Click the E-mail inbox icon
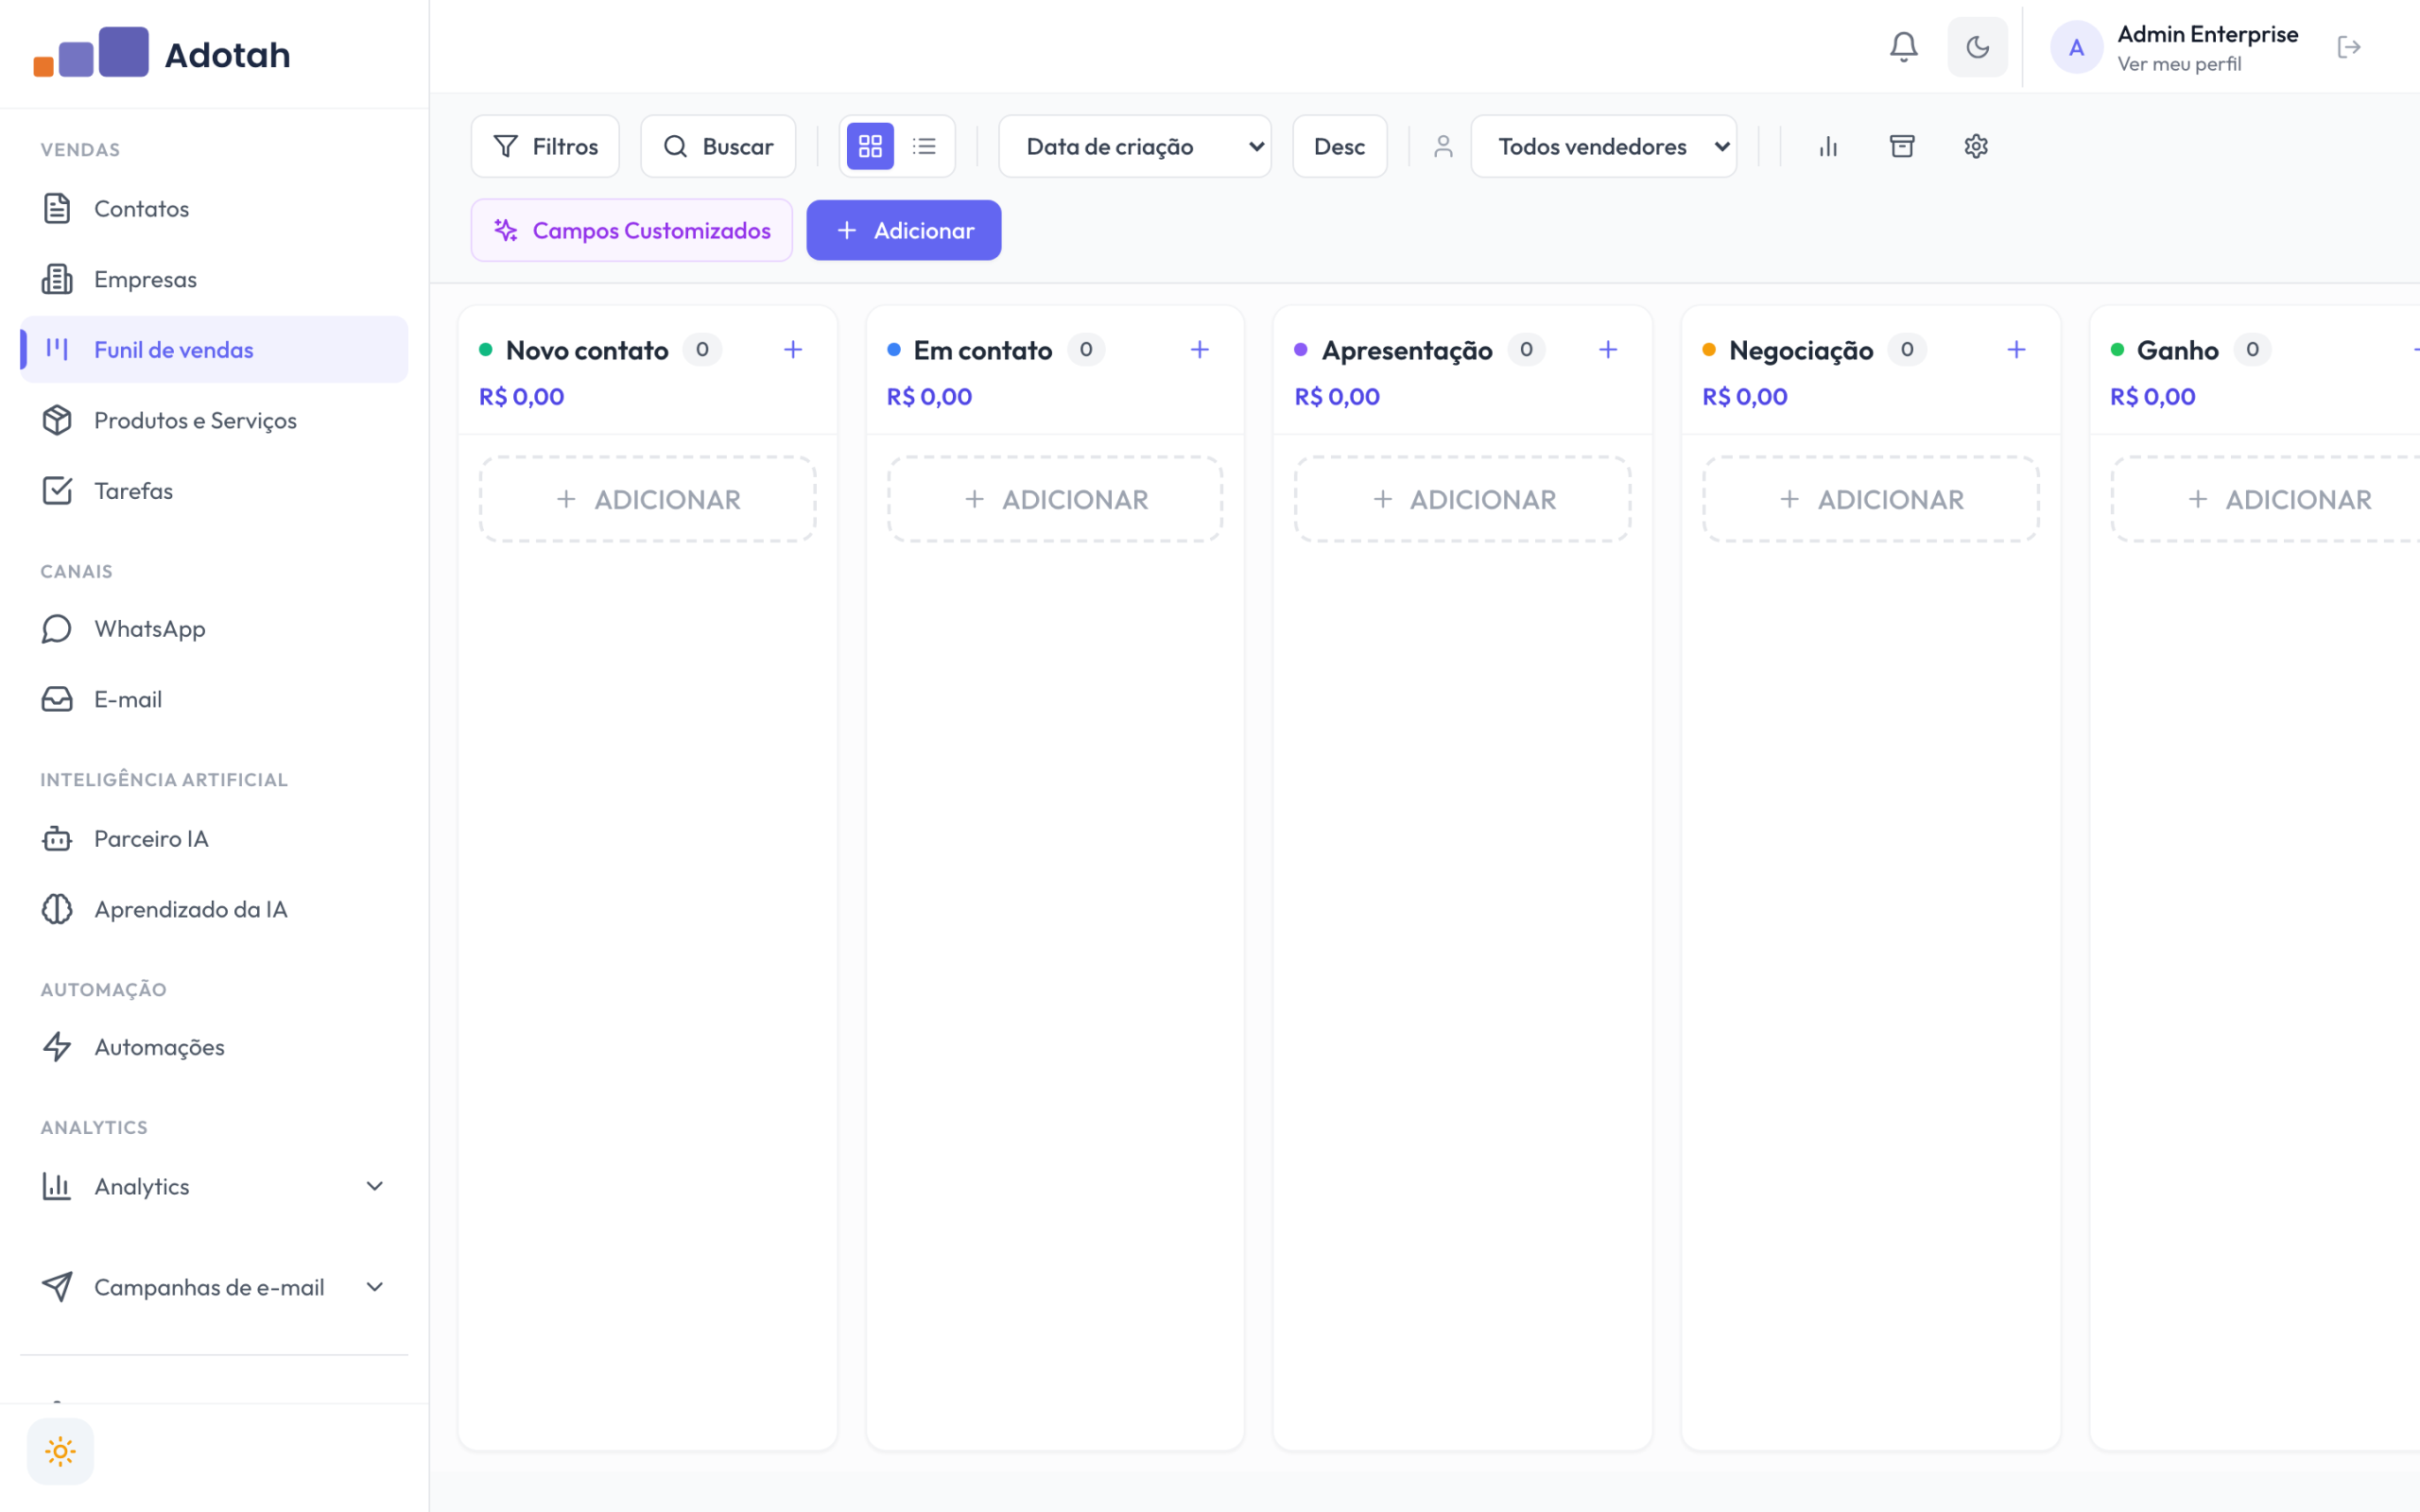This screenshot has height=1512, width=2420. click(x=57, y=699)
